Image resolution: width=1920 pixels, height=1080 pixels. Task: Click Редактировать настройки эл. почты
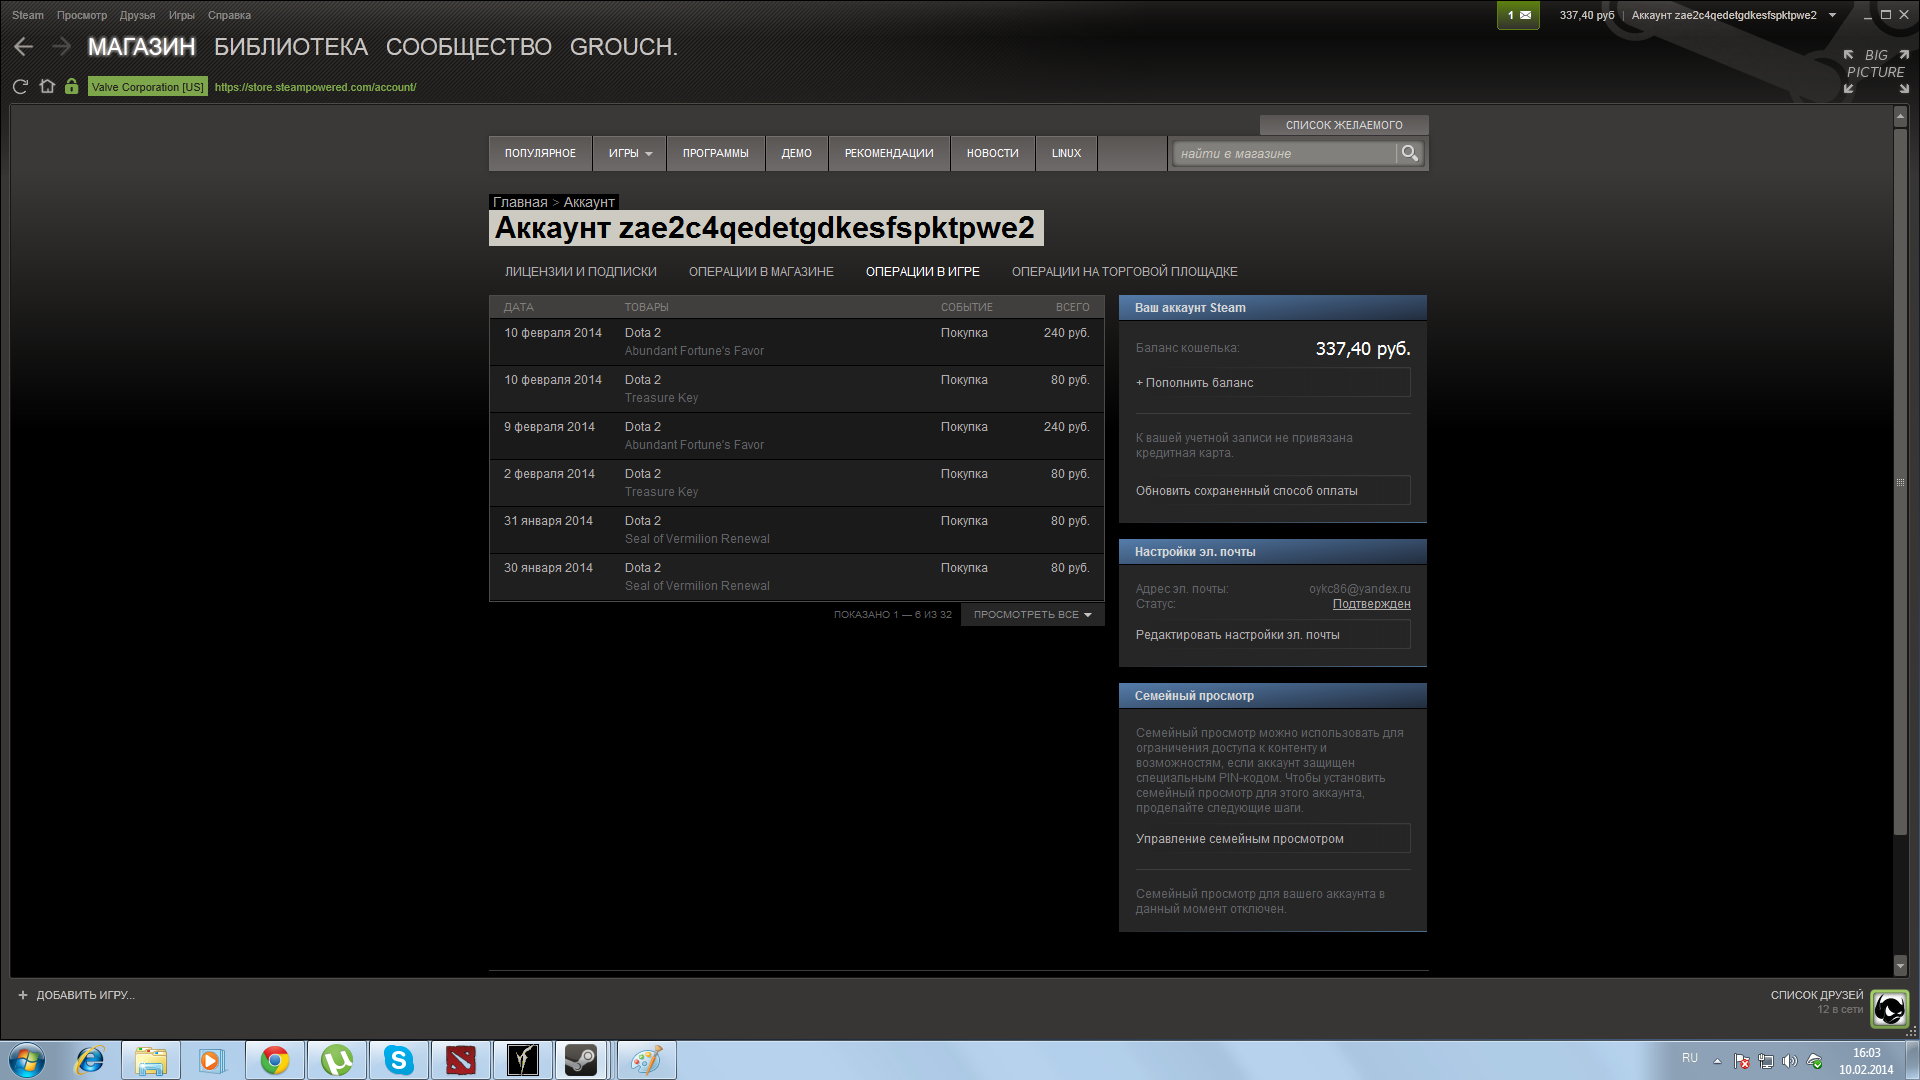pos(1273,634)
